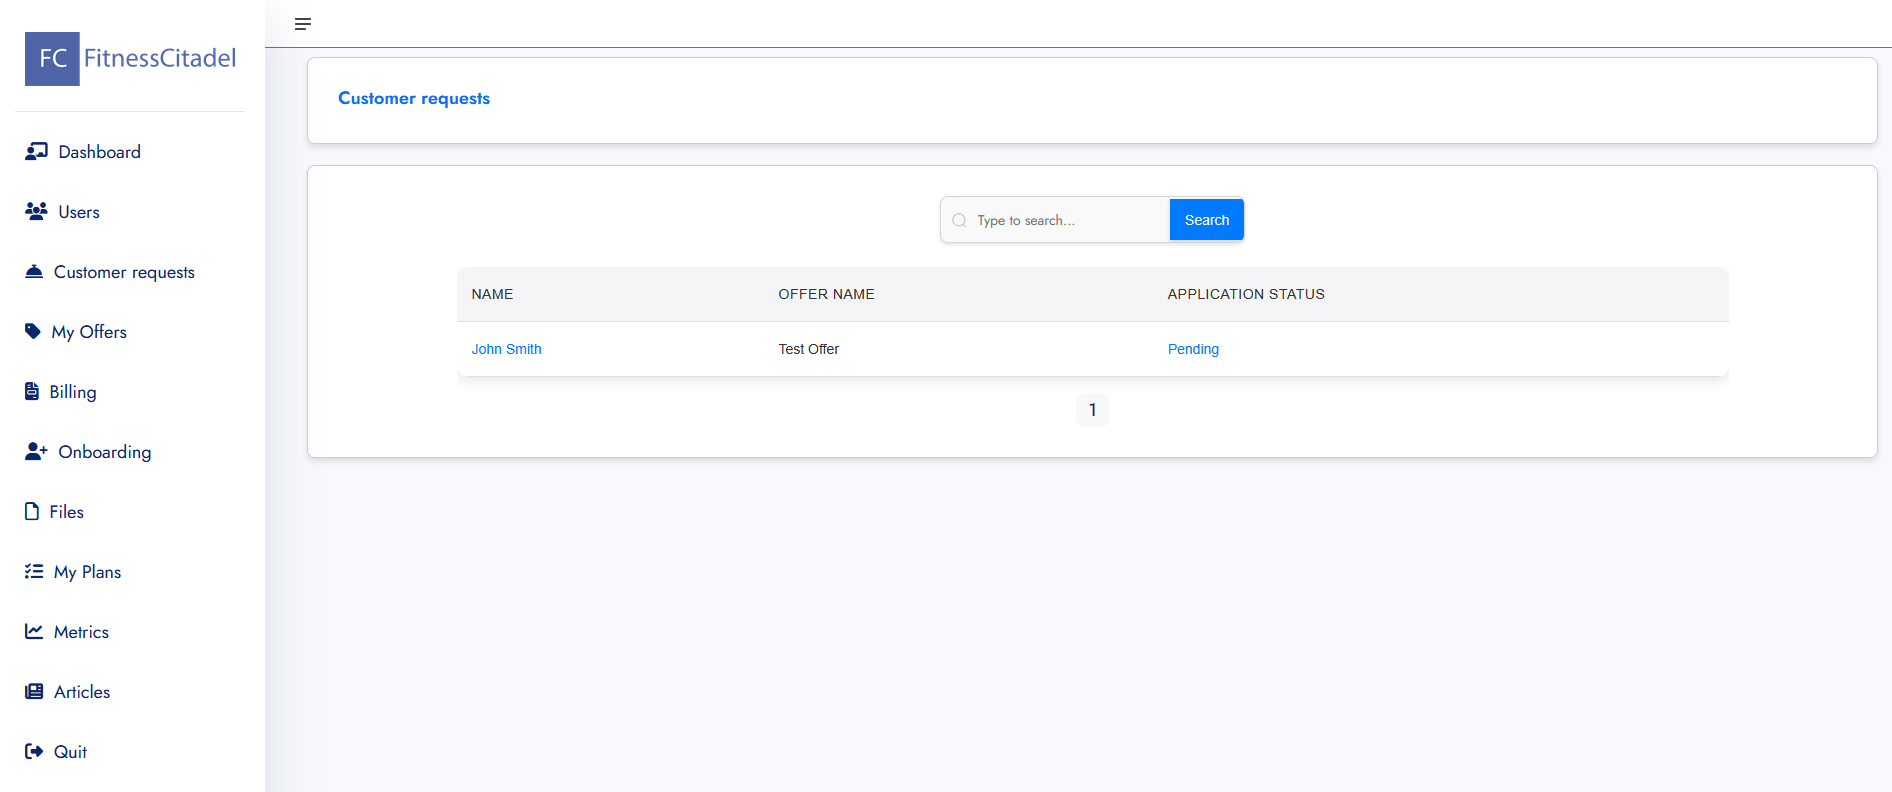Click the FitnessCitadel logo
The image size is (1892, 792).
coord(130,59)
